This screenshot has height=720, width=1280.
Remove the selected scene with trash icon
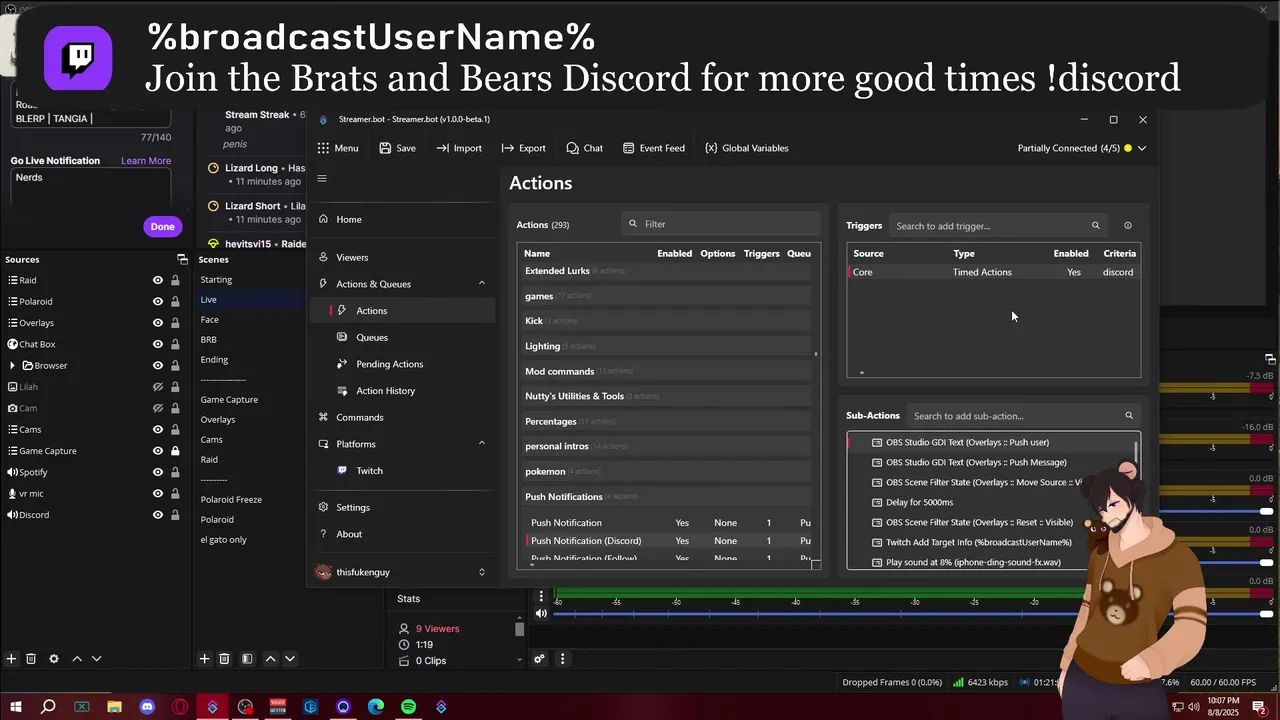[x=224, y=659]
